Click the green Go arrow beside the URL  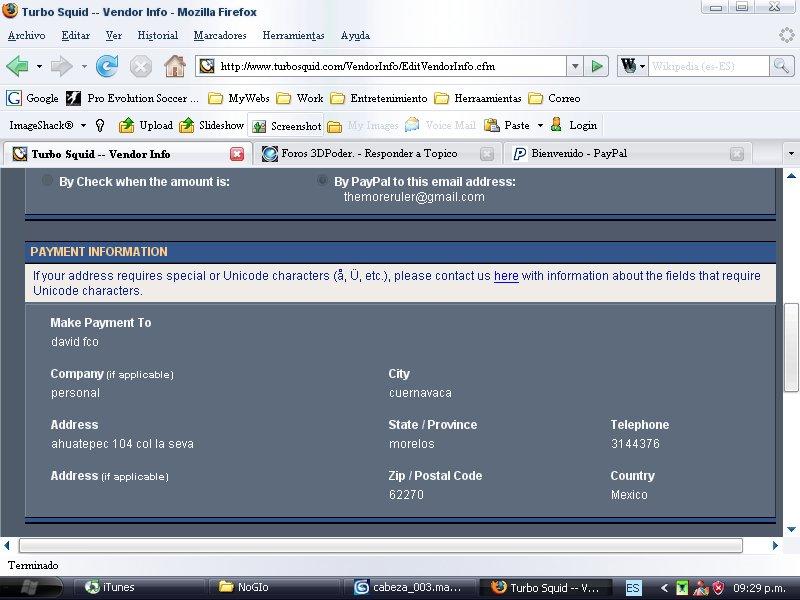click(x=596, y=66)
